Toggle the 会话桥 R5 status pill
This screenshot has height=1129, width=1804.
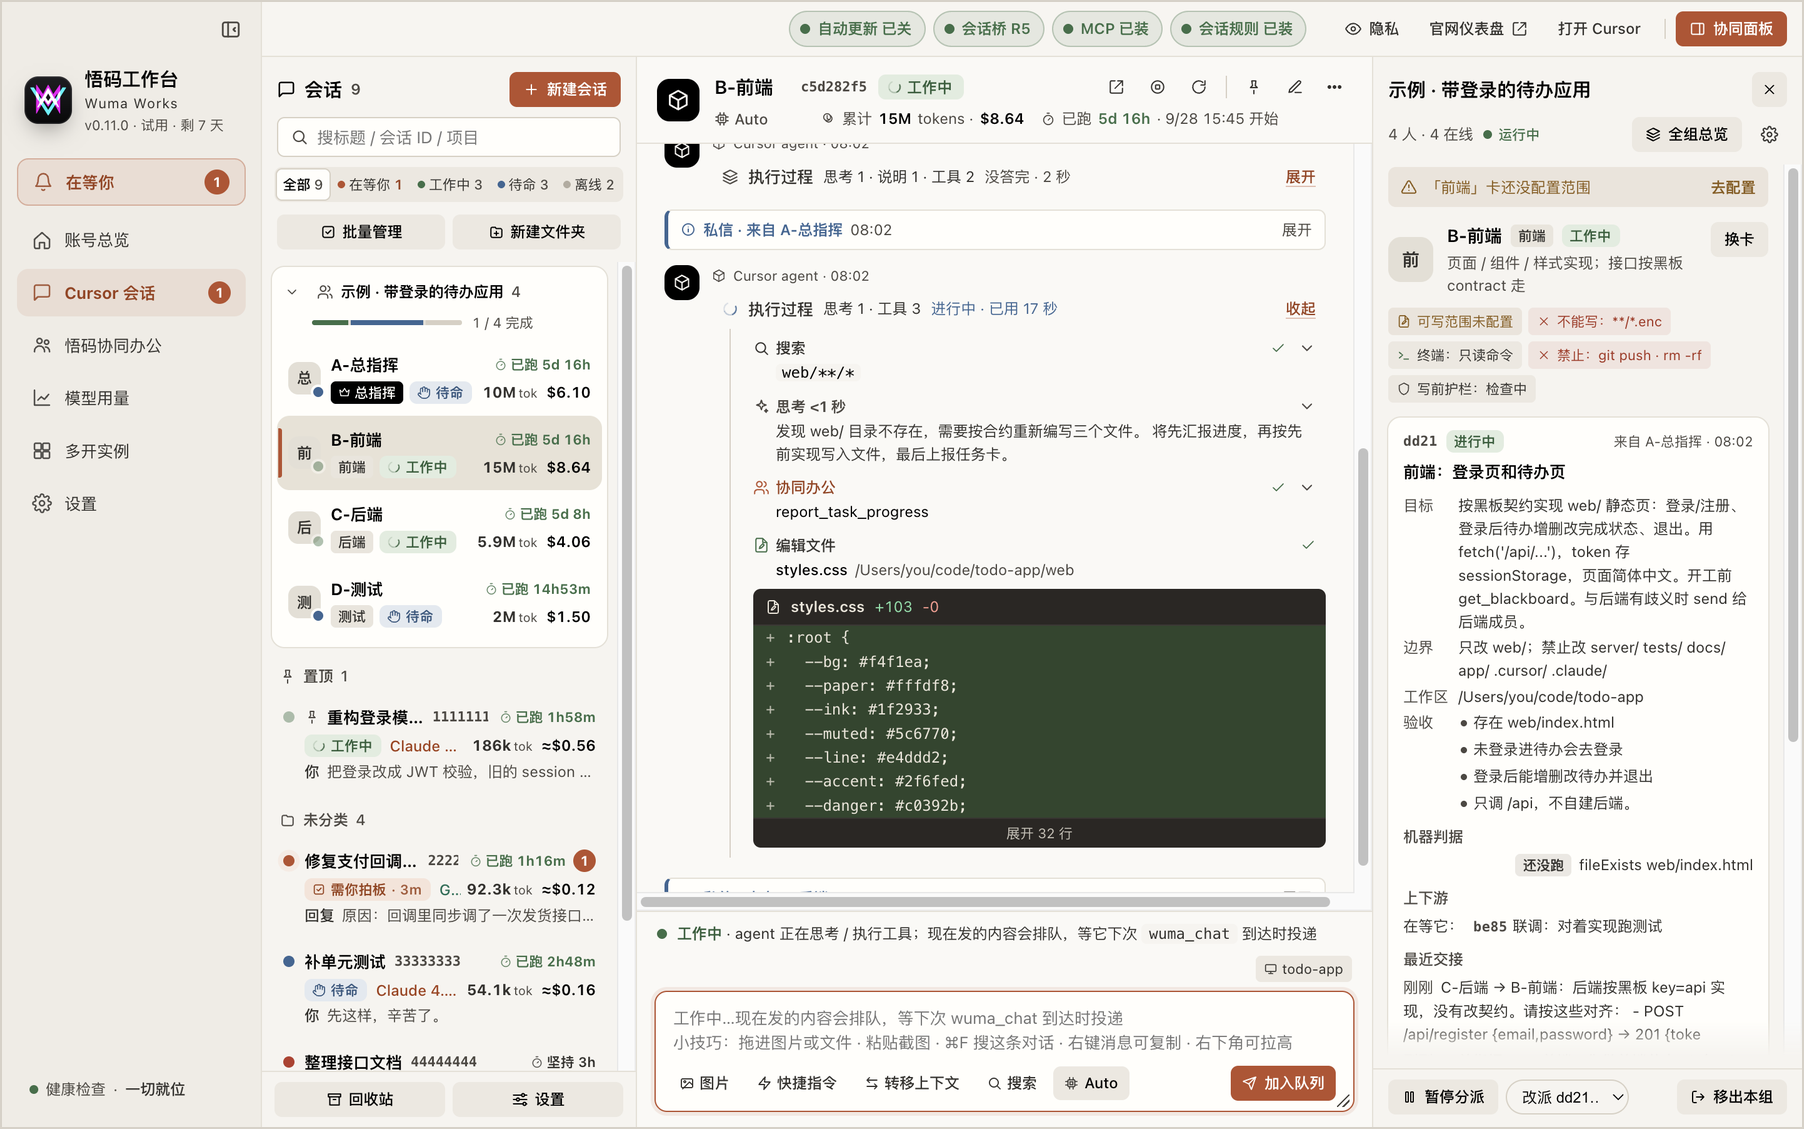tap(989, 29)
